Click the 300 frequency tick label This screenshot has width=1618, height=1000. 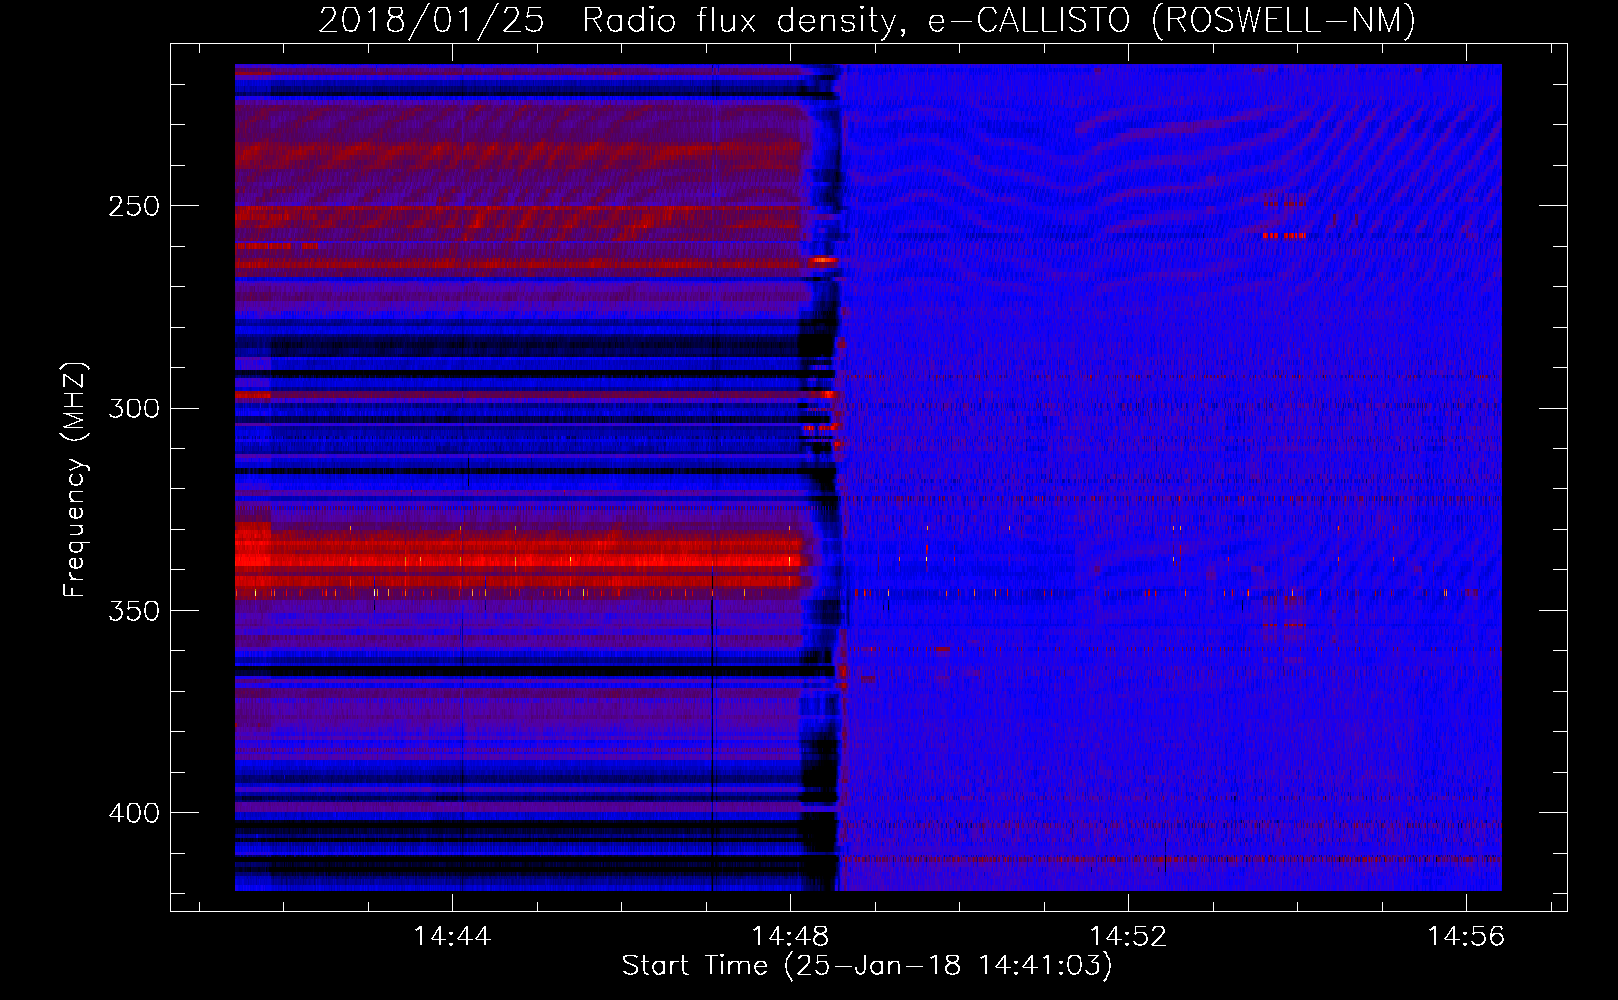[134, 408]
